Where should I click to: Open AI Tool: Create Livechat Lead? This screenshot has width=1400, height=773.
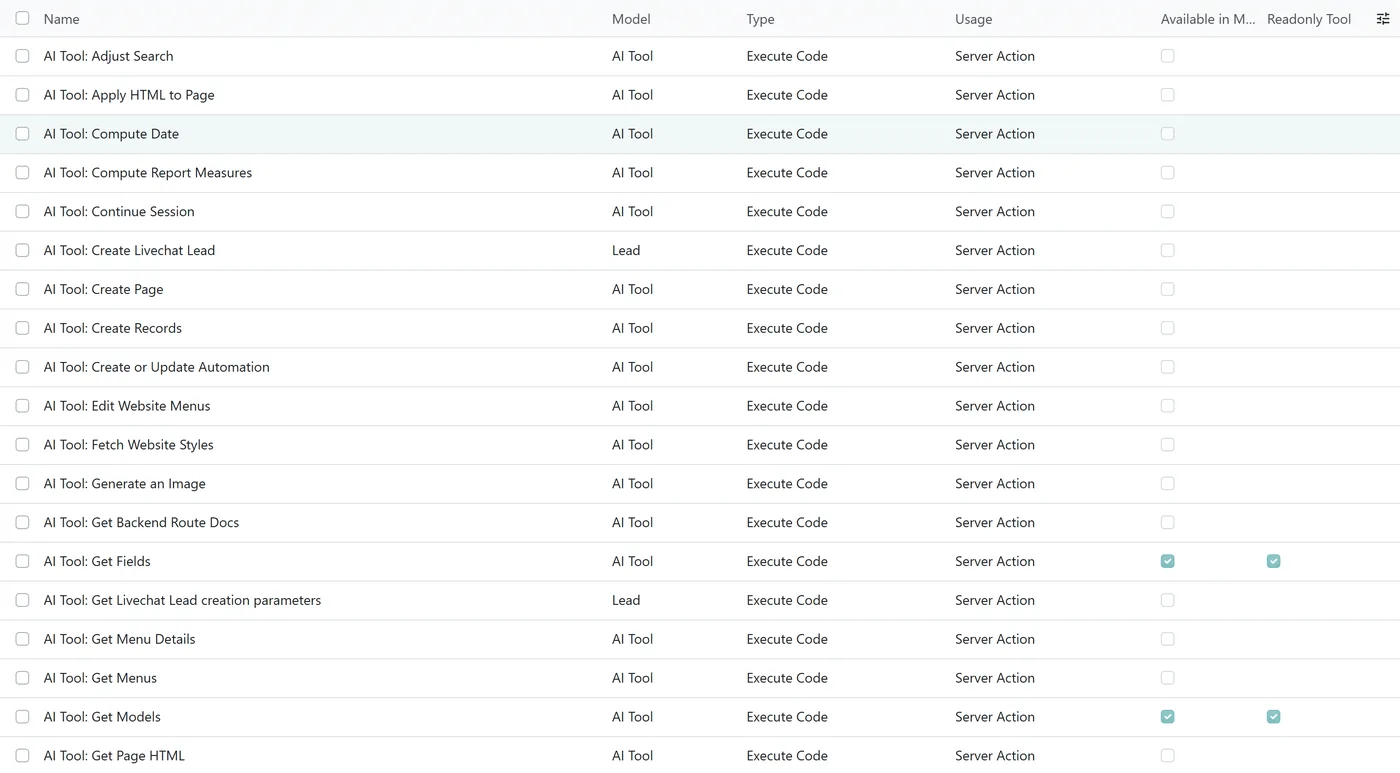(x=129, y=251)
